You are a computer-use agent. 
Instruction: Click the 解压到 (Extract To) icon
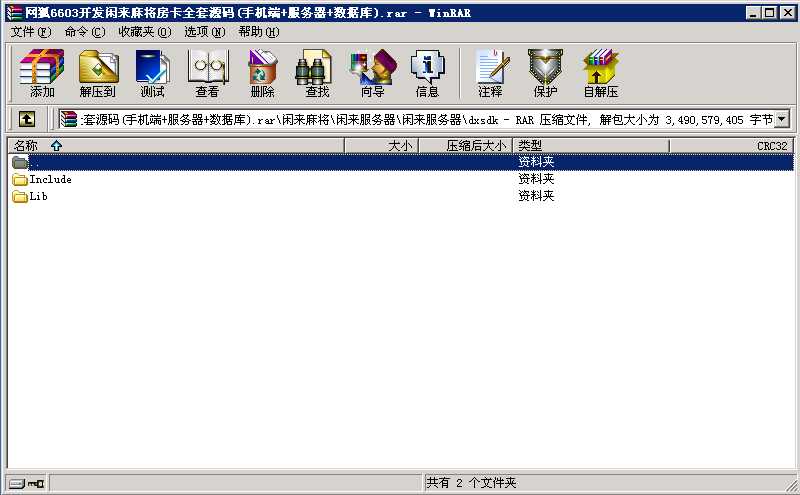[98, 73]
